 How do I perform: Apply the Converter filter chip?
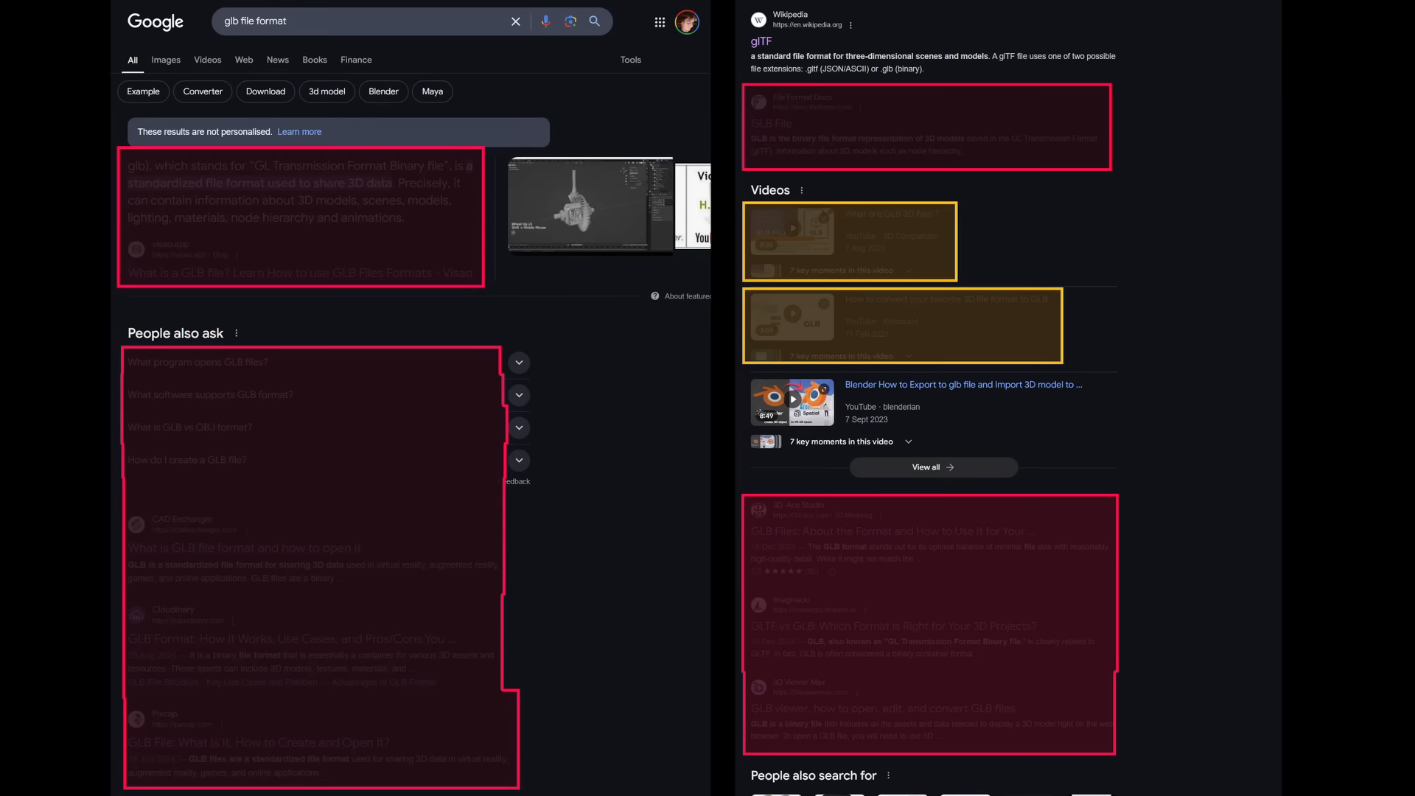[x=203, y=91]
